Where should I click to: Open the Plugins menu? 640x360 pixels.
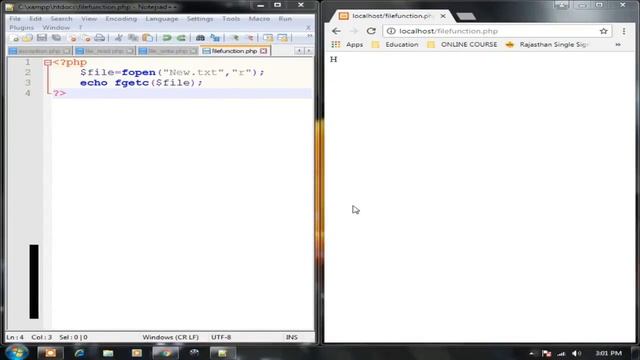[22, 28]
